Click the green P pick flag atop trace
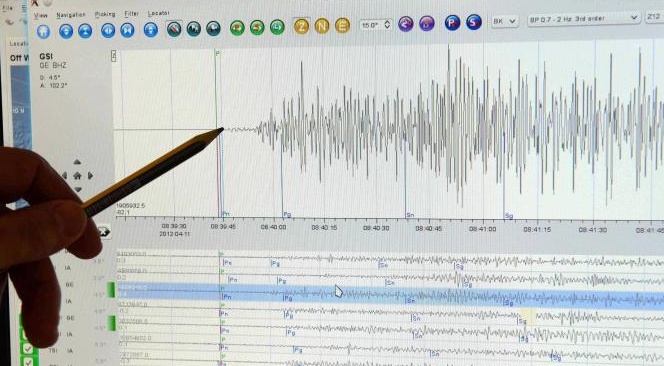Viewport: 664px width, 366px height. click(x=218, y=54)
